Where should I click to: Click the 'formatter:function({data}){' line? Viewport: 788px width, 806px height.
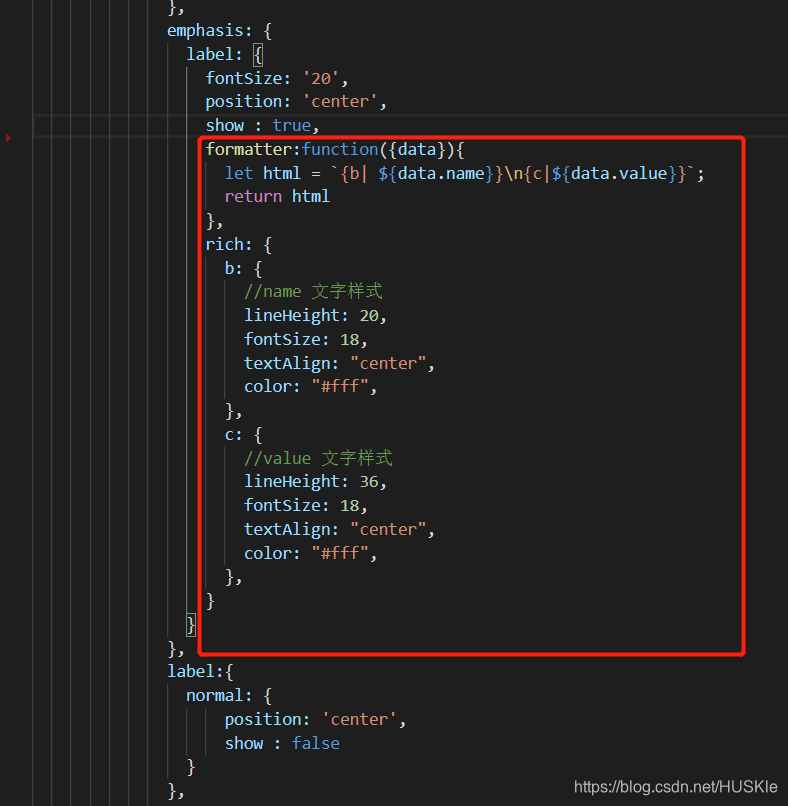click(x=335, y=150)
